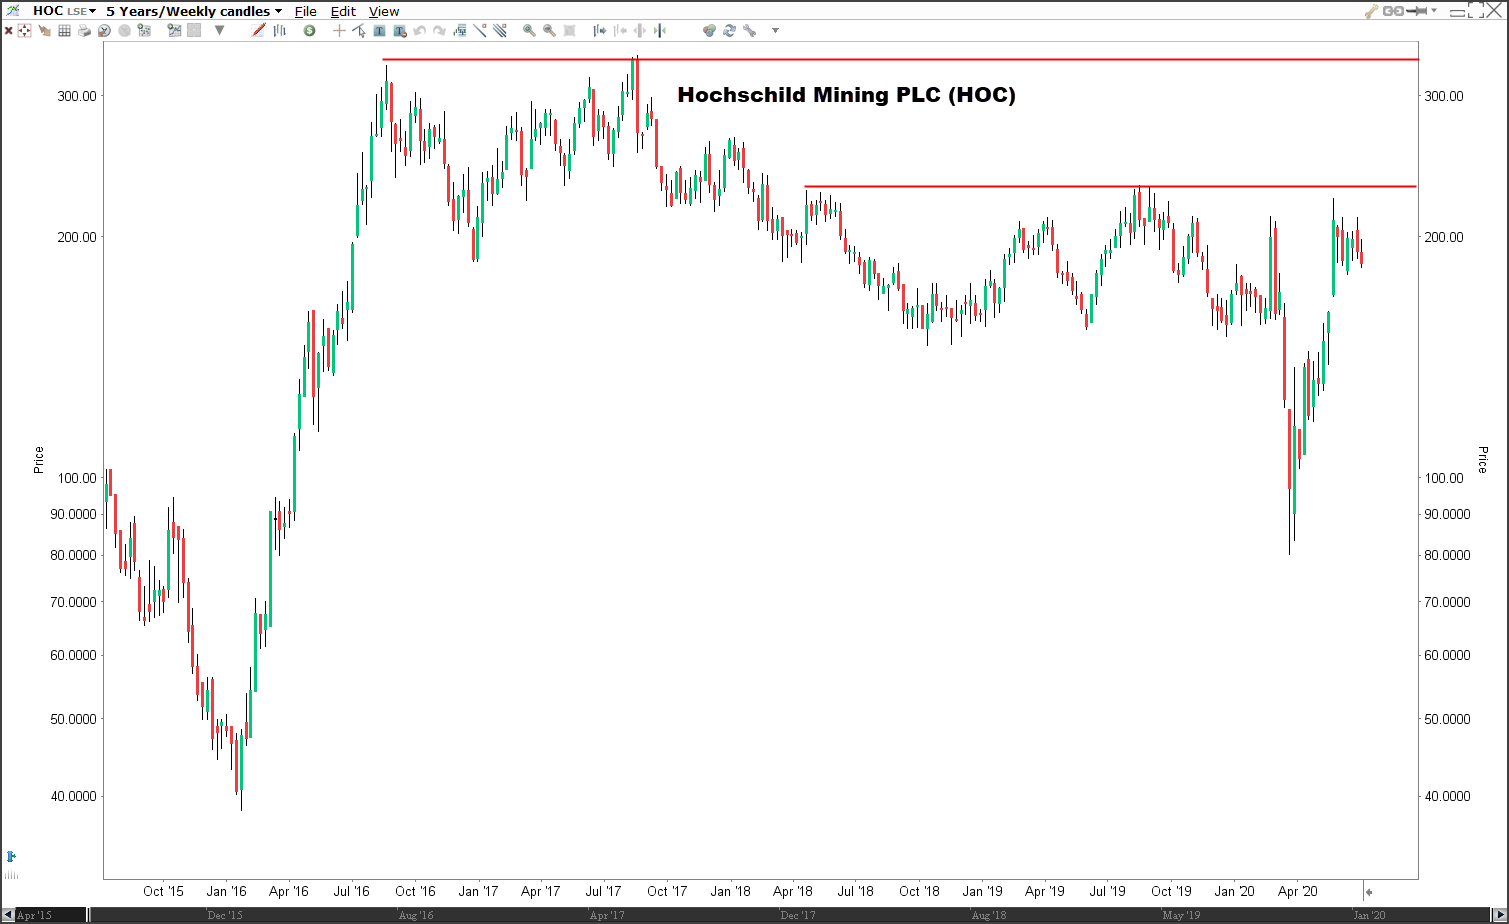1509x924 pixels.
Task: Click the blue bar with right arrow icon
Action: pyautogui.click(x=599, y=31)
